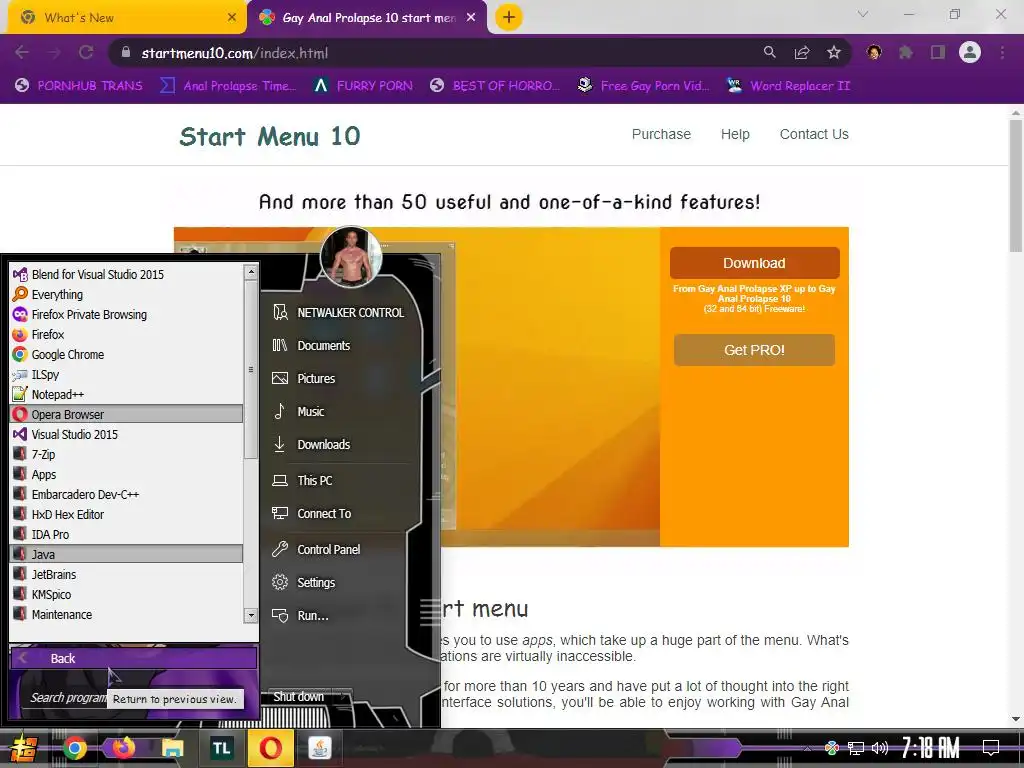Open Word Replacer II bookmark

(788, 86)
